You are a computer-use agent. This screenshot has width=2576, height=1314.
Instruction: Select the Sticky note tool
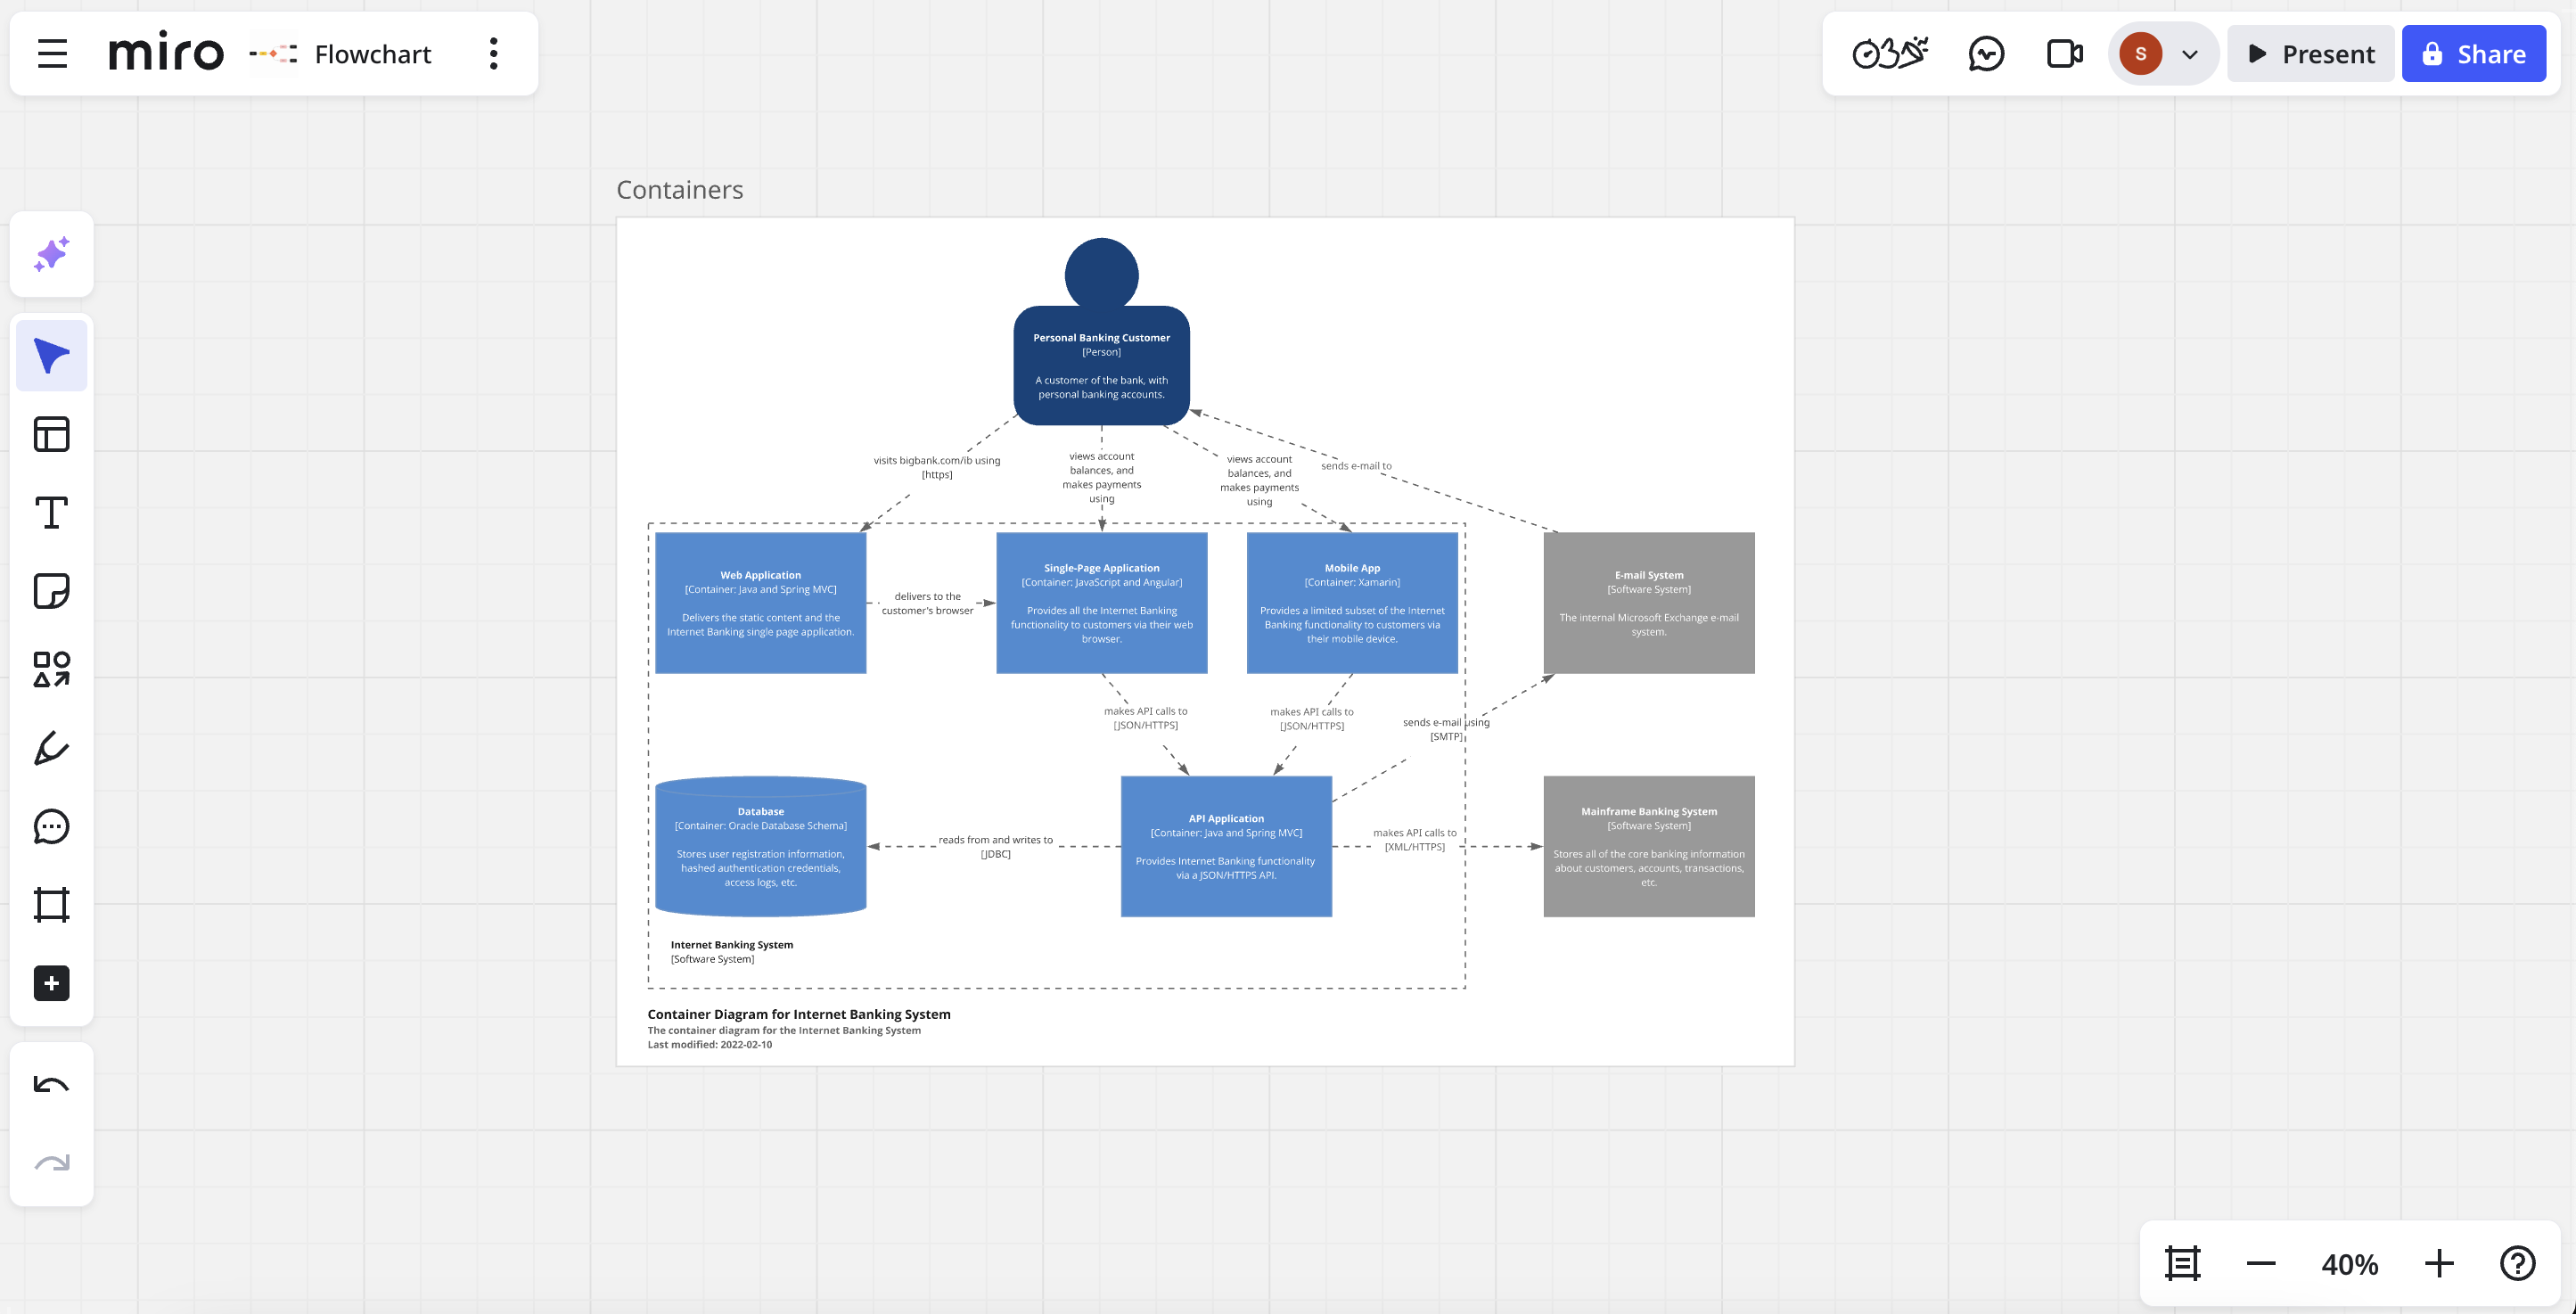(x=52, y=591)
